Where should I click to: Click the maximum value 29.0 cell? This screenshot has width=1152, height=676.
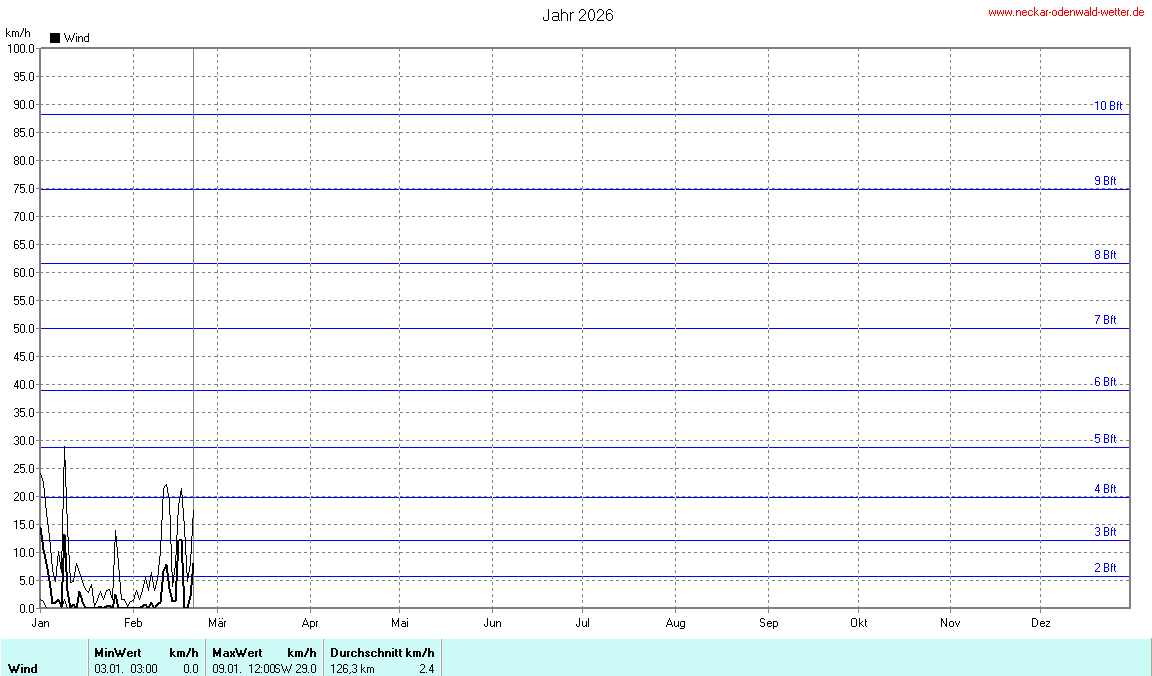click(306, 668)
